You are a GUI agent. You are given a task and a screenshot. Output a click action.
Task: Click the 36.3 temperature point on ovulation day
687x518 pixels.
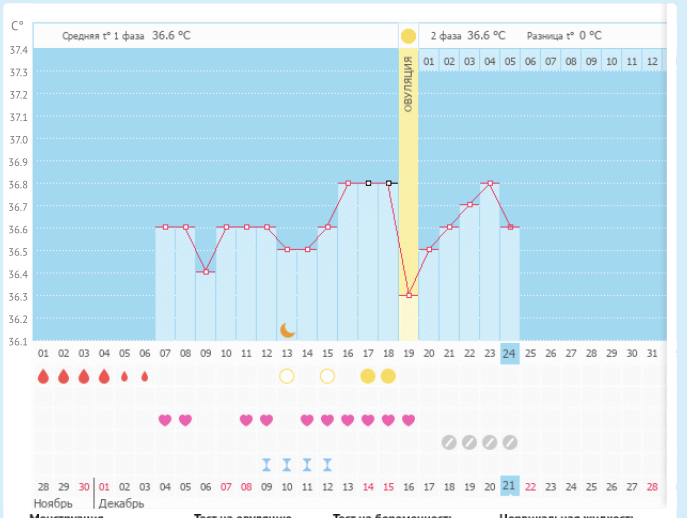(x=408, y=295)
